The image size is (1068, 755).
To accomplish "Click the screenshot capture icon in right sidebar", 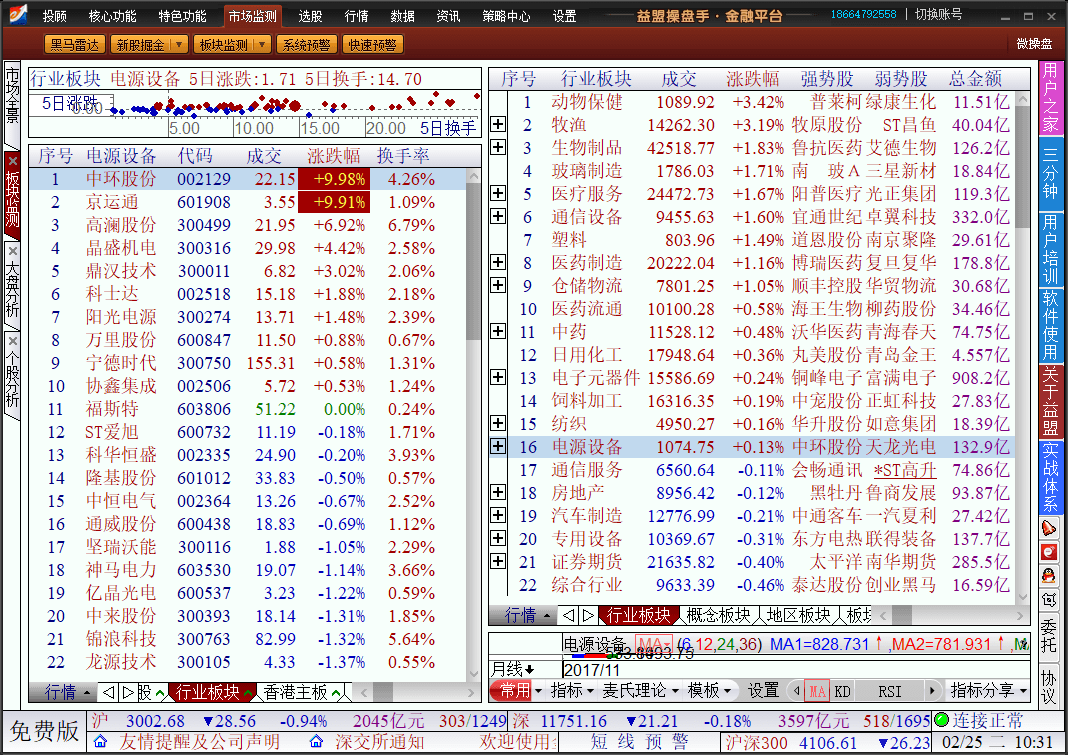I will (1049, 600).
